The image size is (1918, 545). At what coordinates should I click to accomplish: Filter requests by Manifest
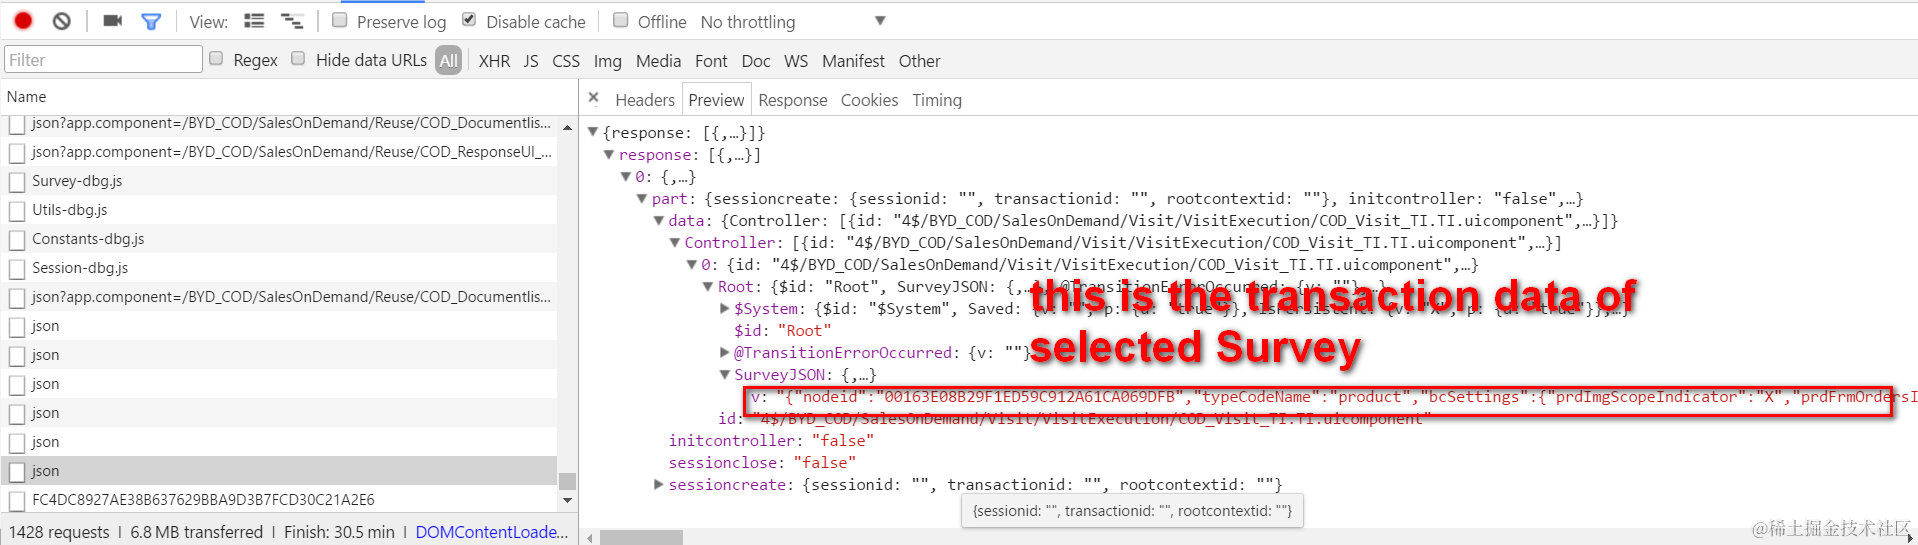pyautogui.click(x=853, y=61)
